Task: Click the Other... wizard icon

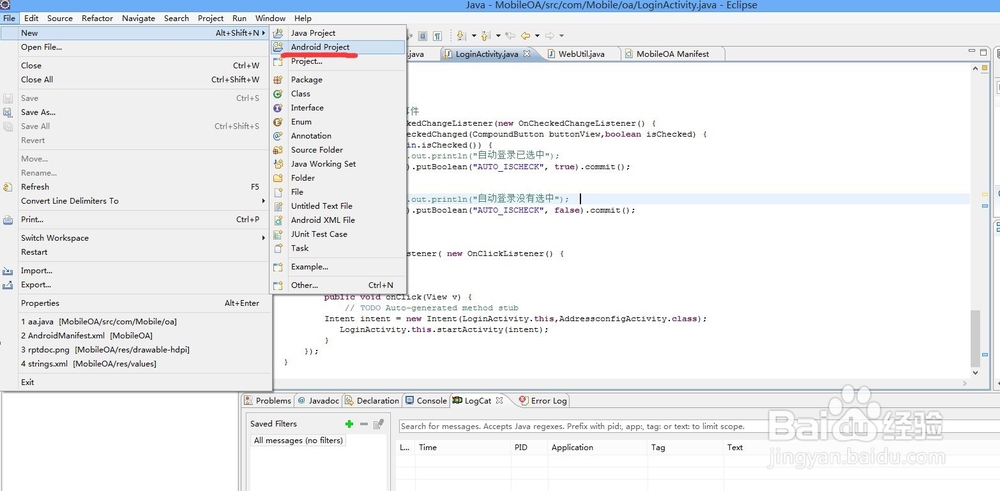Action: point(278,286)
